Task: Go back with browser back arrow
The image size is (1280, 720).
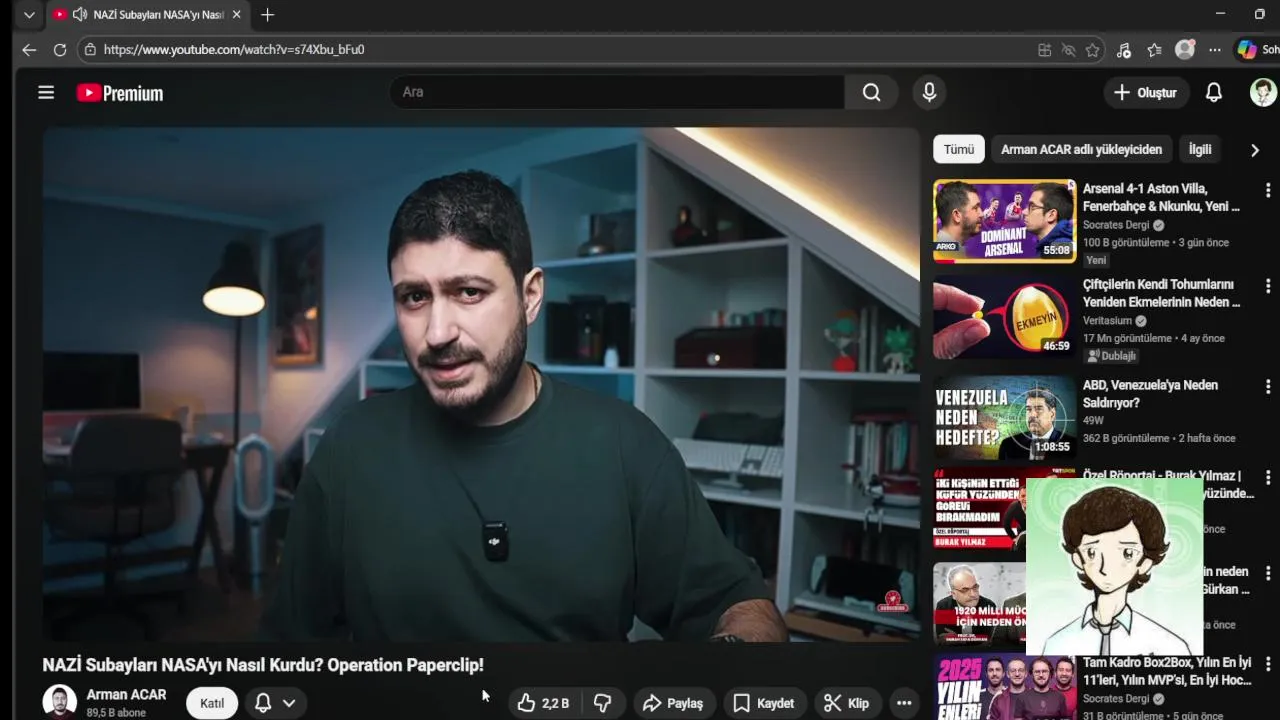Action: point(29,49)
